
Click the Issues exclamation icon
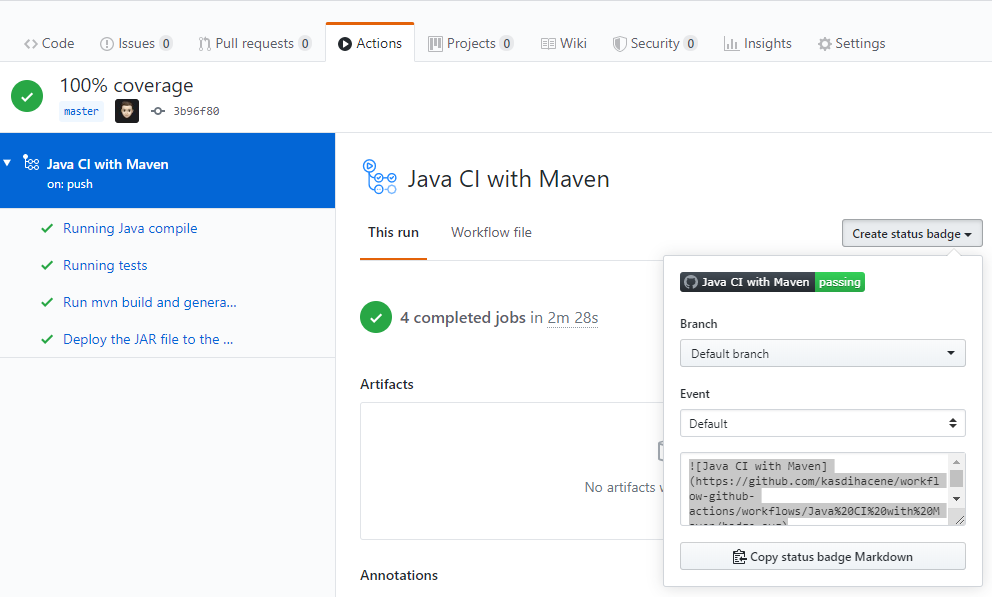[x=106, y=44]
